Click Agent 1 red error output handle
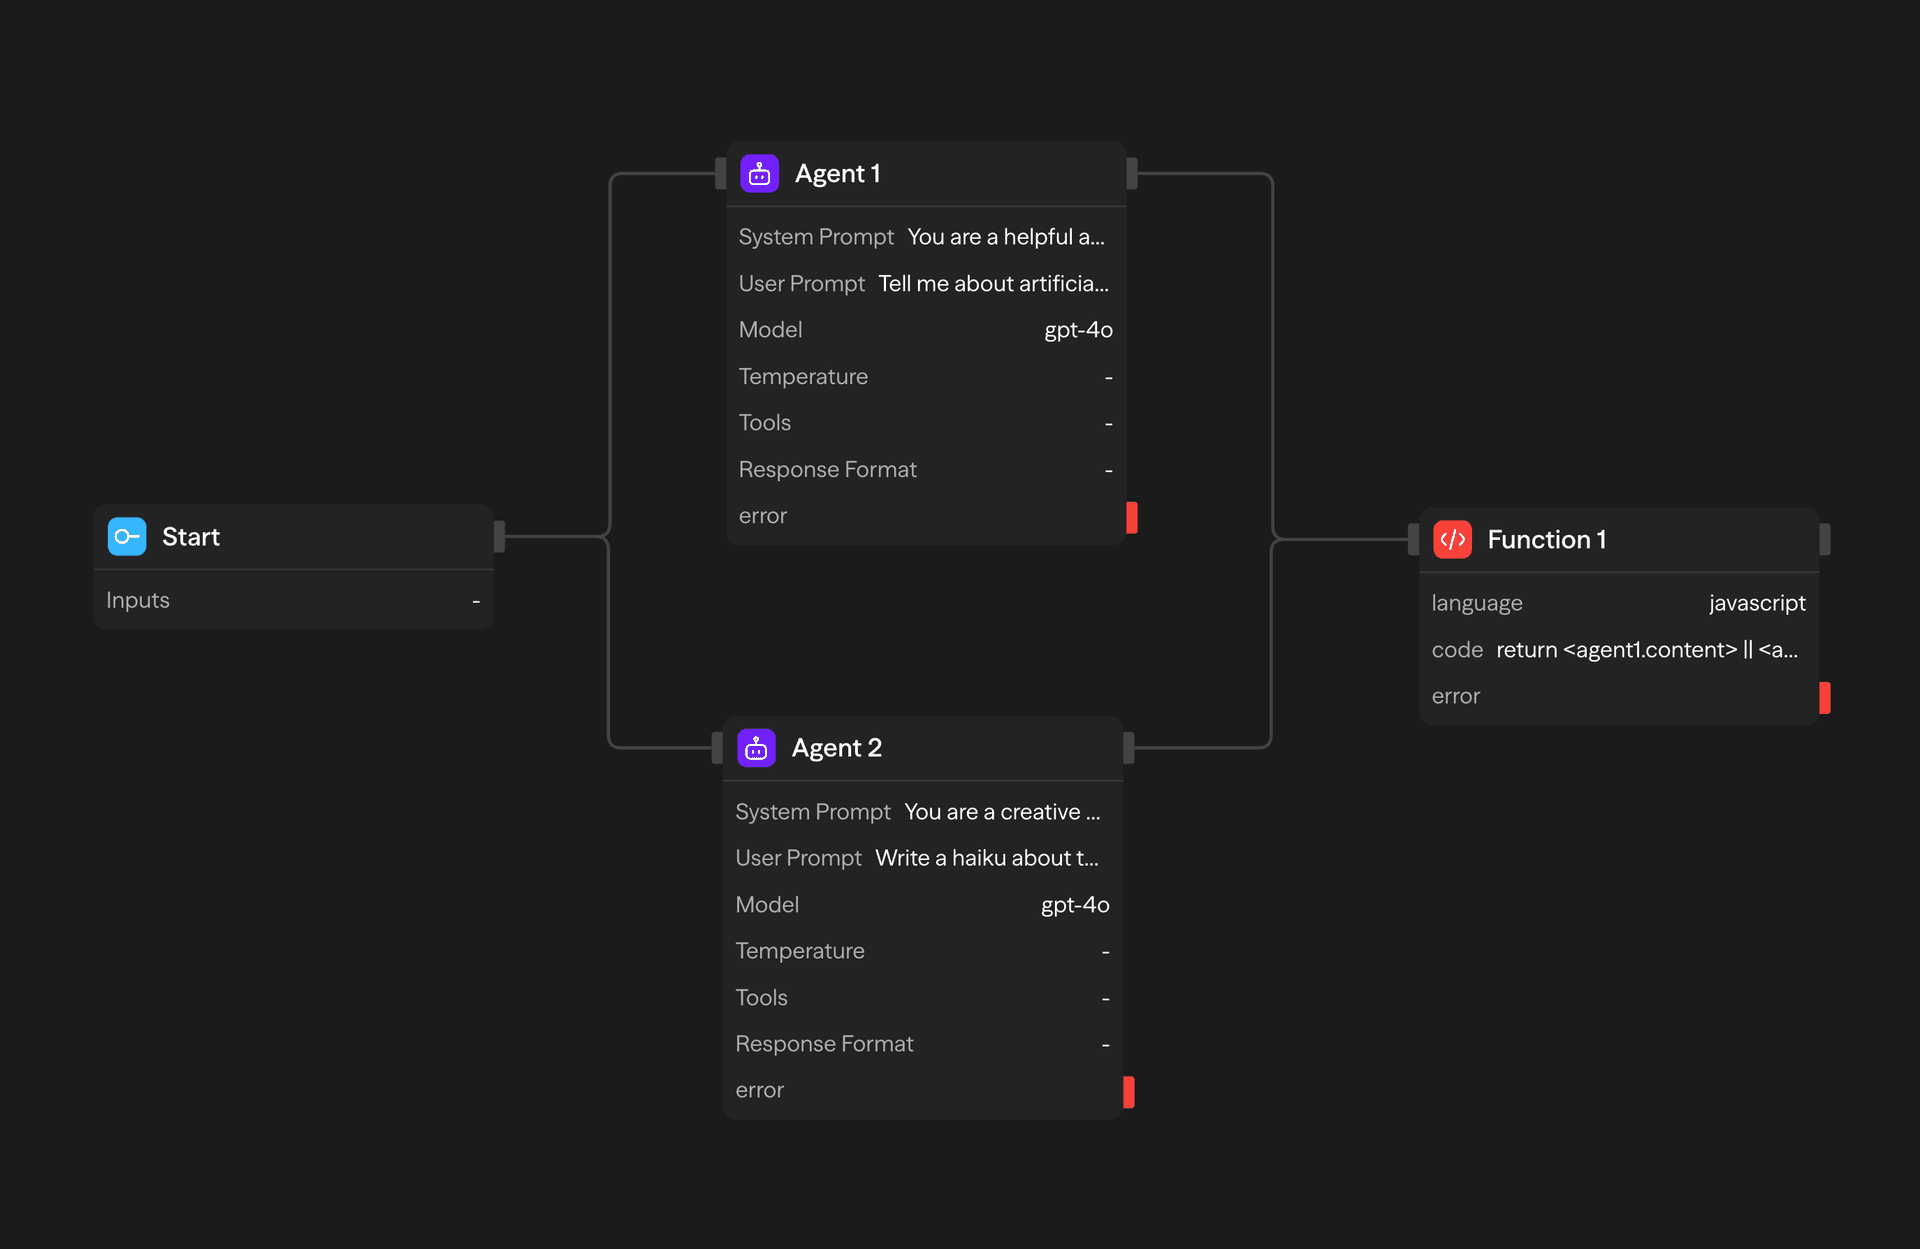 [x=1132, y=517]
